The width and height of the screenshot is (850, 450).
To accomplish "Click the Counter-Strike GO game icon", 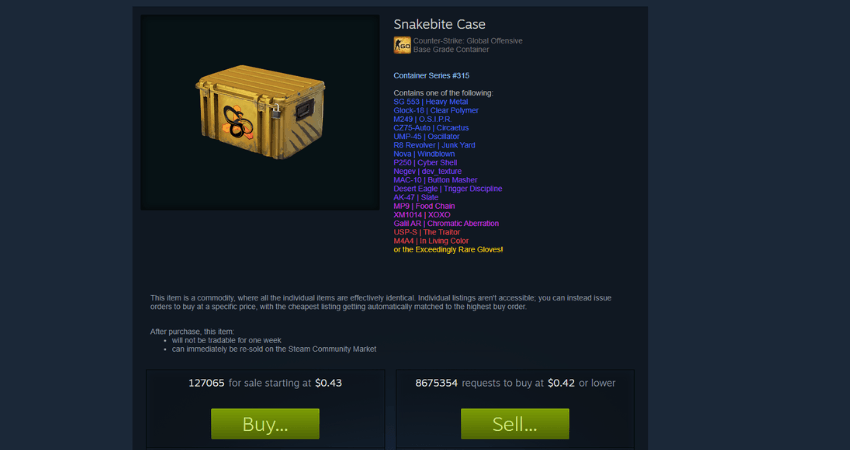I will (x=402, y=45).
